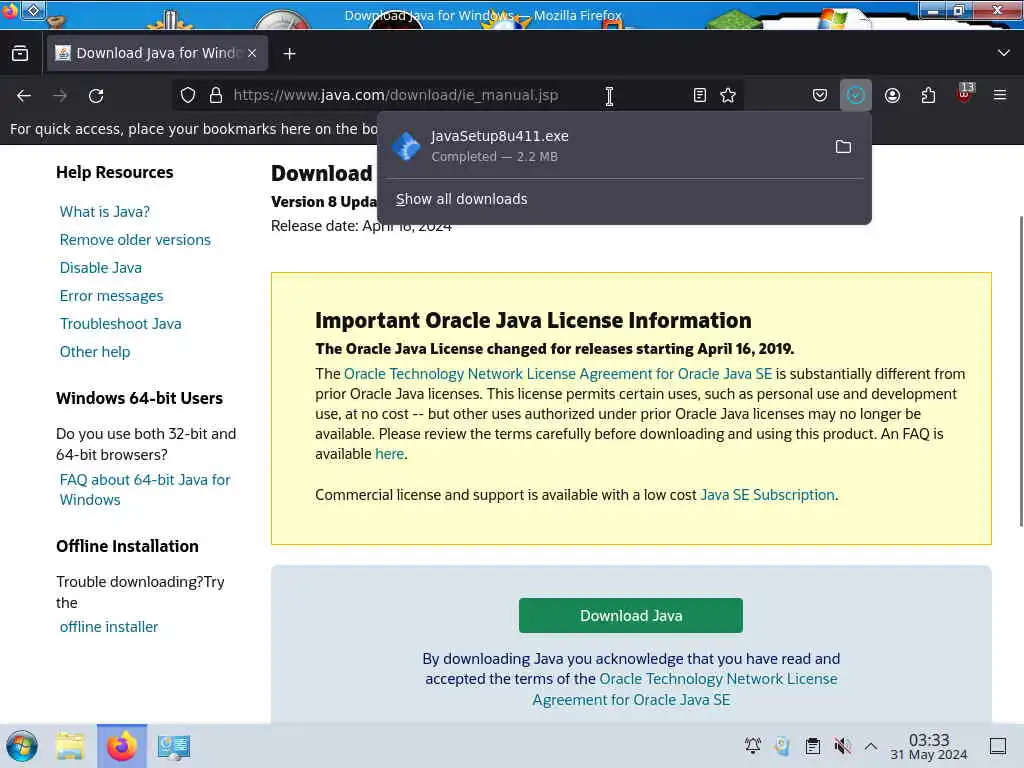Select the Download Java for Windows tab
Image resolution: width=1024 pixels, height=768 pixels.
pos(157,53)
